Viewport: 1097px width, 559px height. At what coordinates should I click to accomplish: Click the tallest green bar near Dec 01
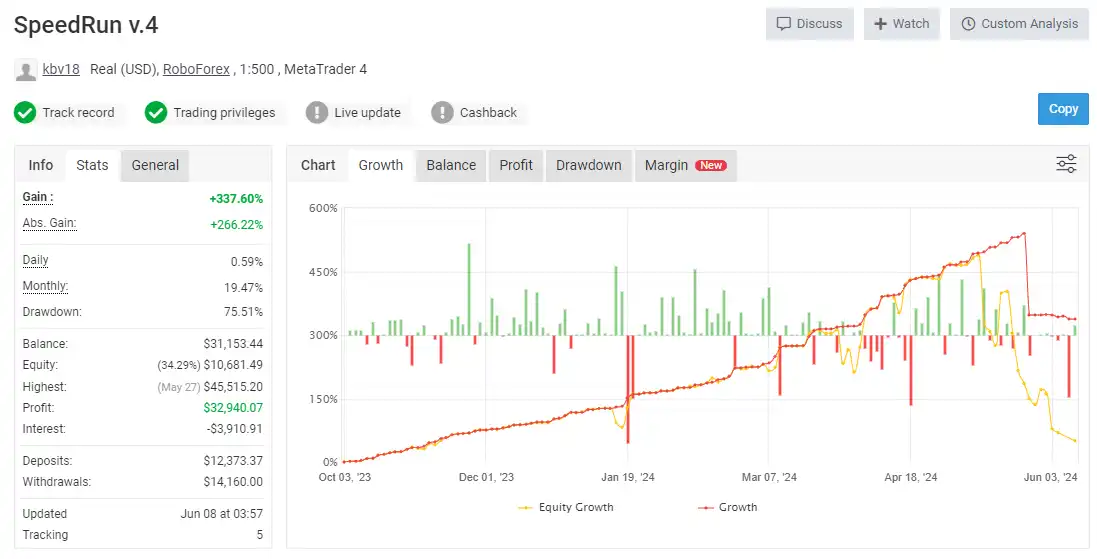point(468,288)
